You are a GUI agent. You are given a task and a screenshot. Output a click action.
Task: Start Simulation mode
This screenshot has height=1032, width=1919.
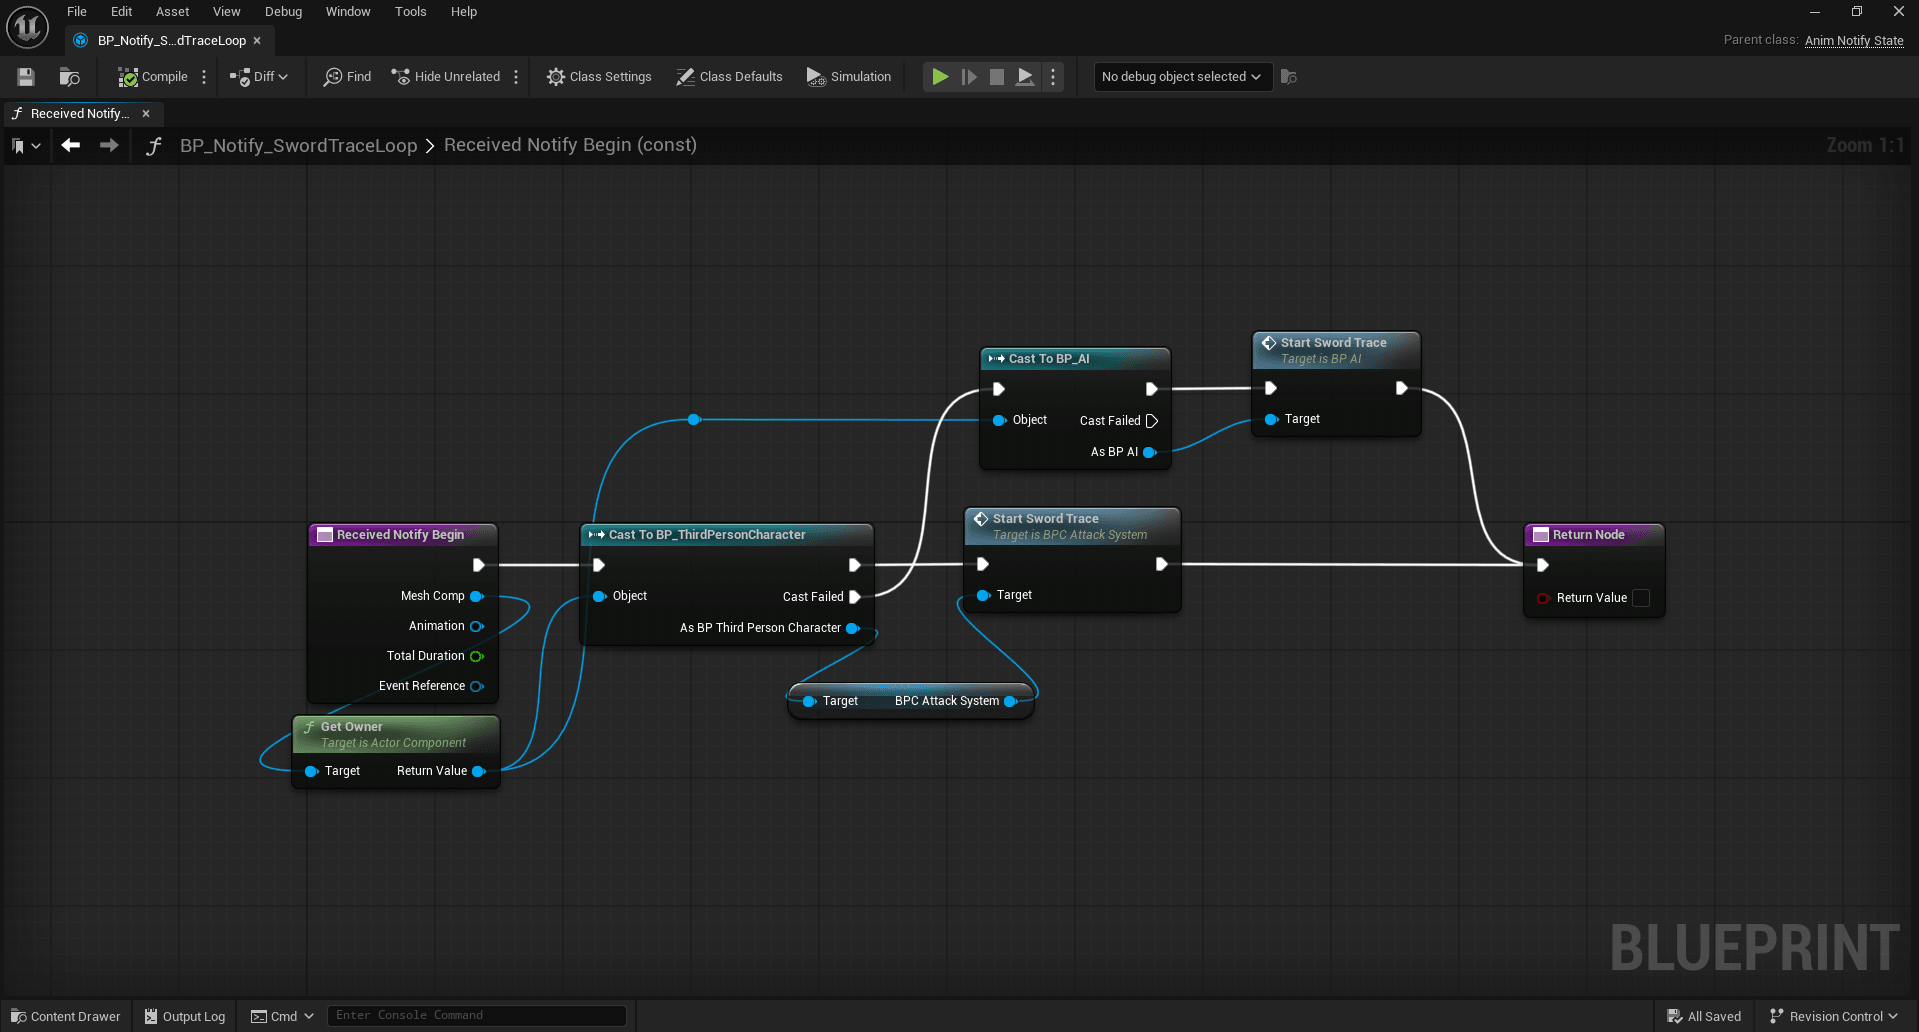coord(849,77)
